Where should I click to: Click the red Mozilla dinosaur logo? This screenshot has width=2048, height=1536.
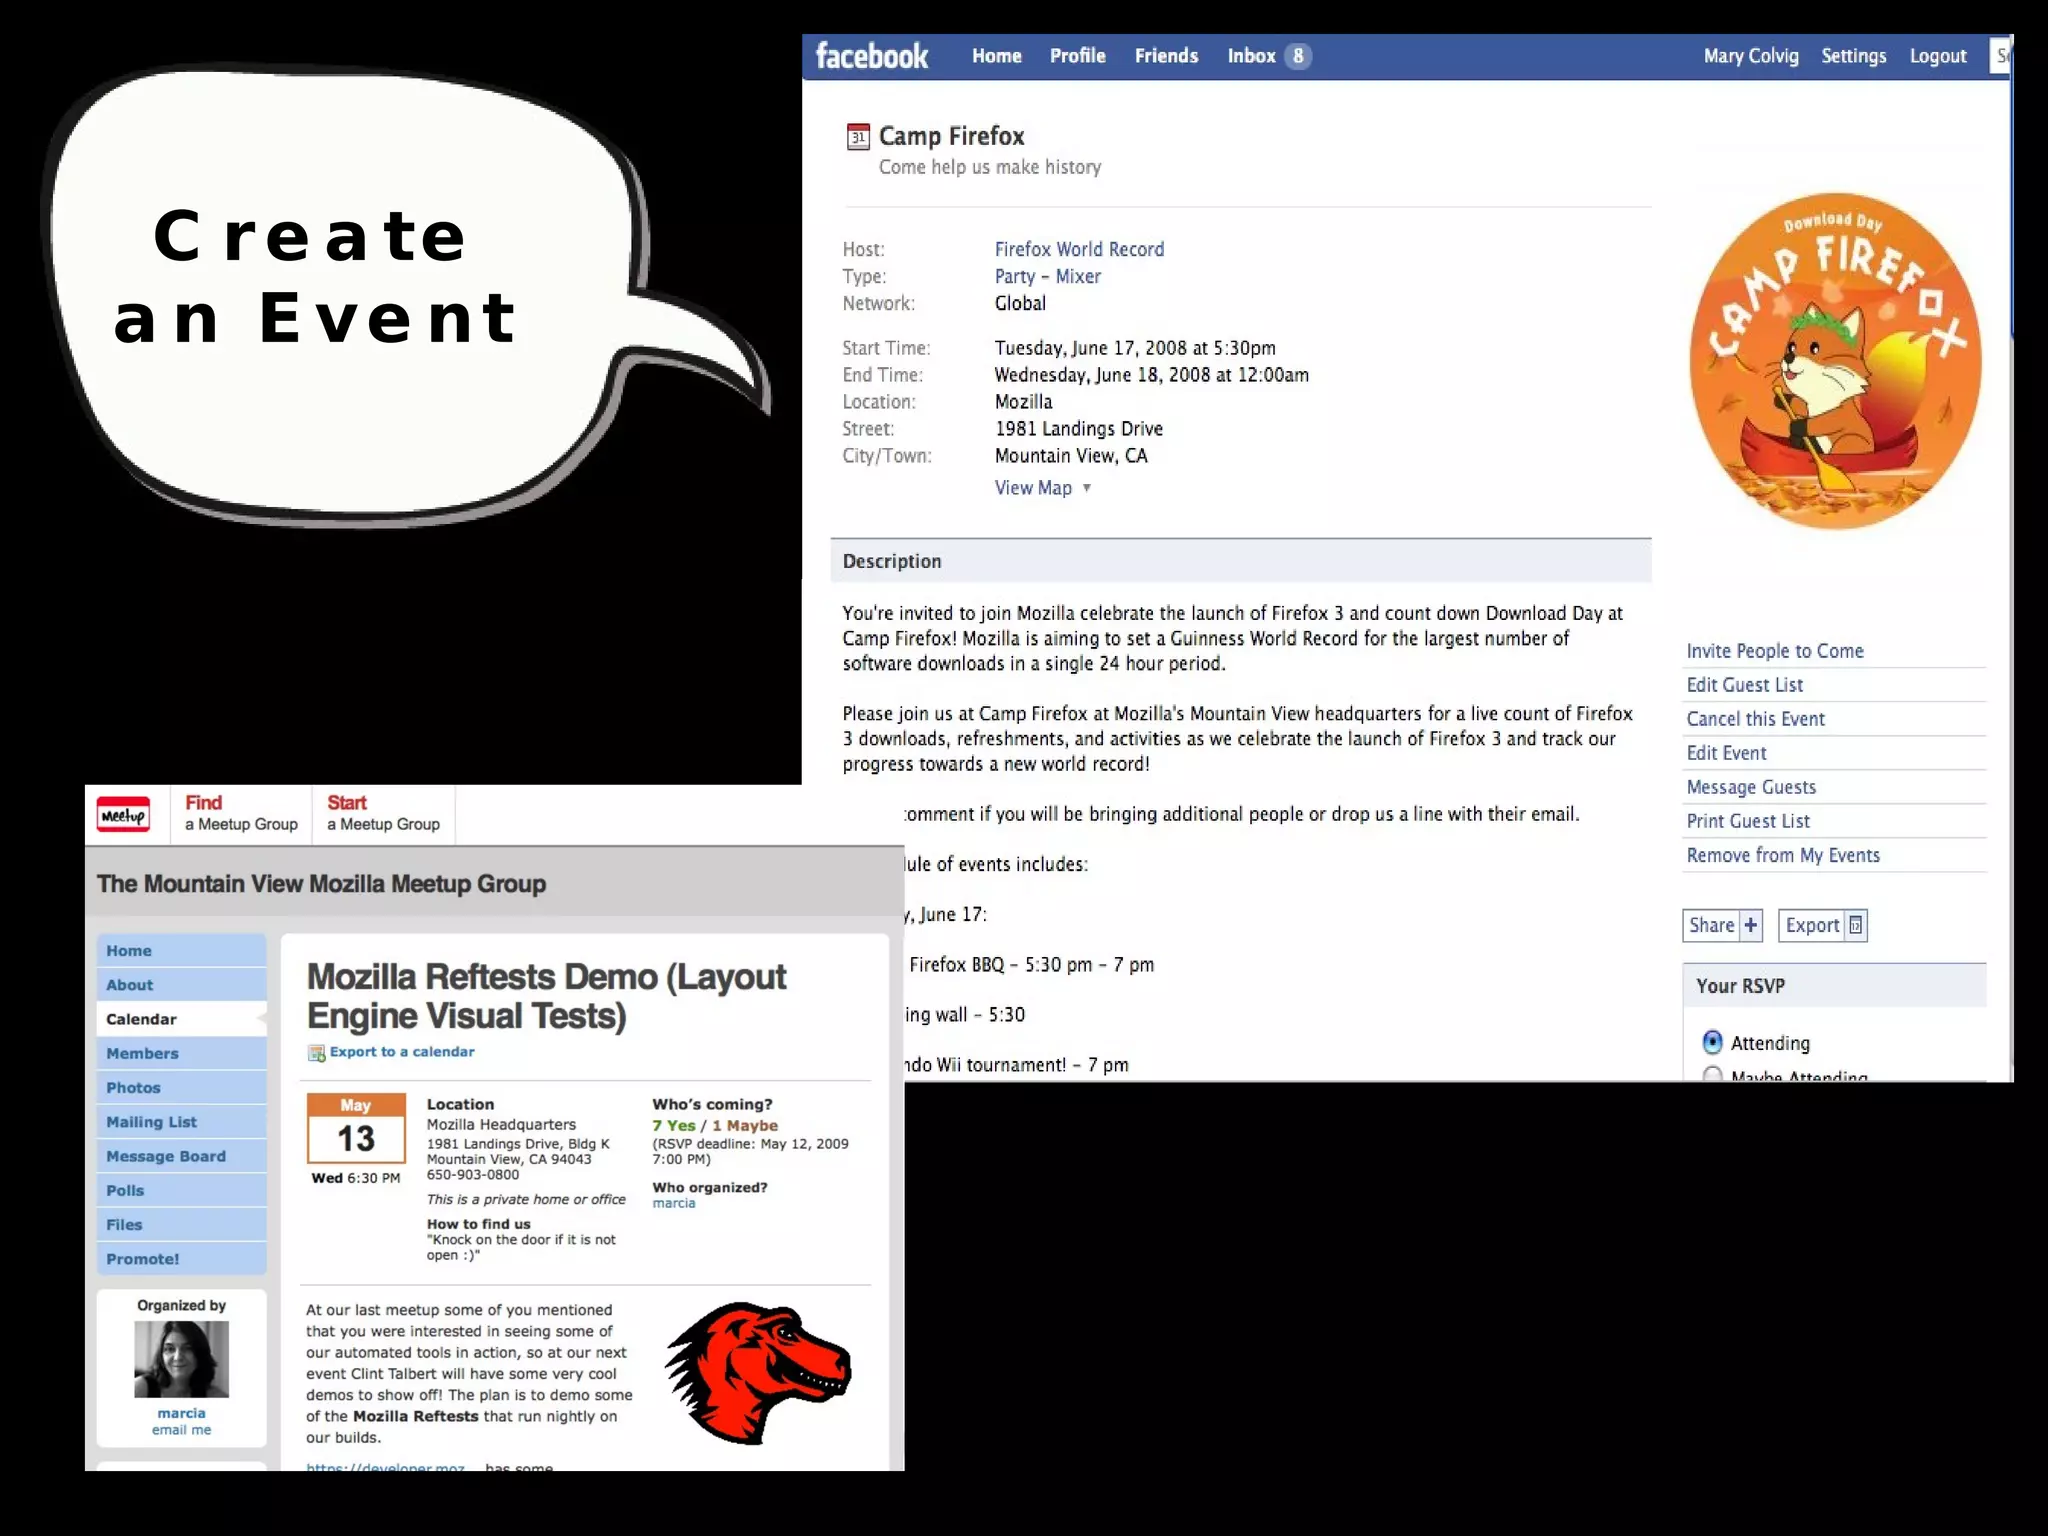758,1373
